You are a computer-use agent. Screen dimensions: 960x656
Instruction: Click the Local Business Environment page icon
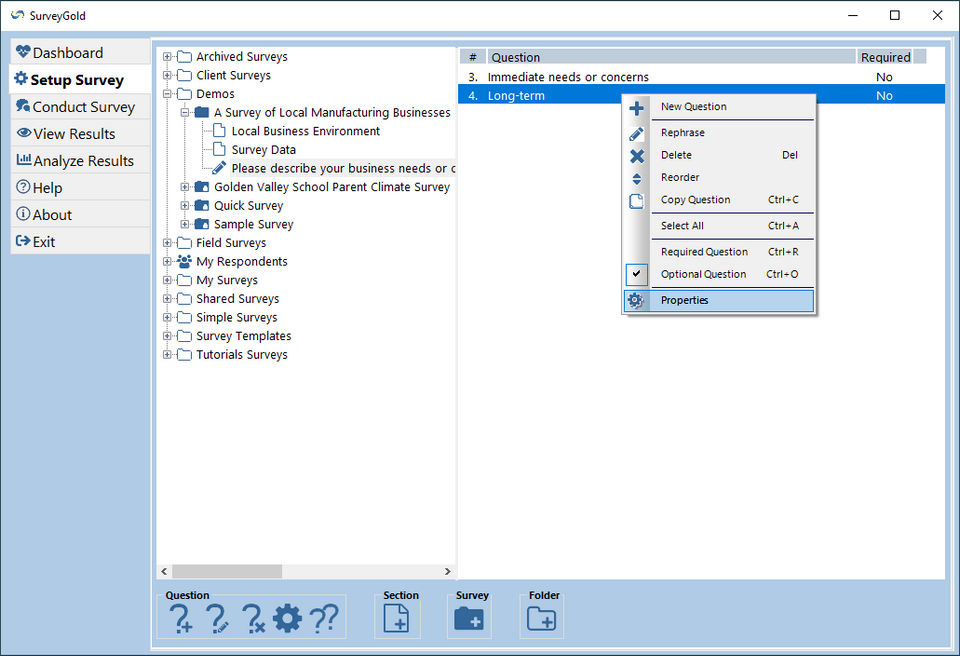[x=219, y=130]
